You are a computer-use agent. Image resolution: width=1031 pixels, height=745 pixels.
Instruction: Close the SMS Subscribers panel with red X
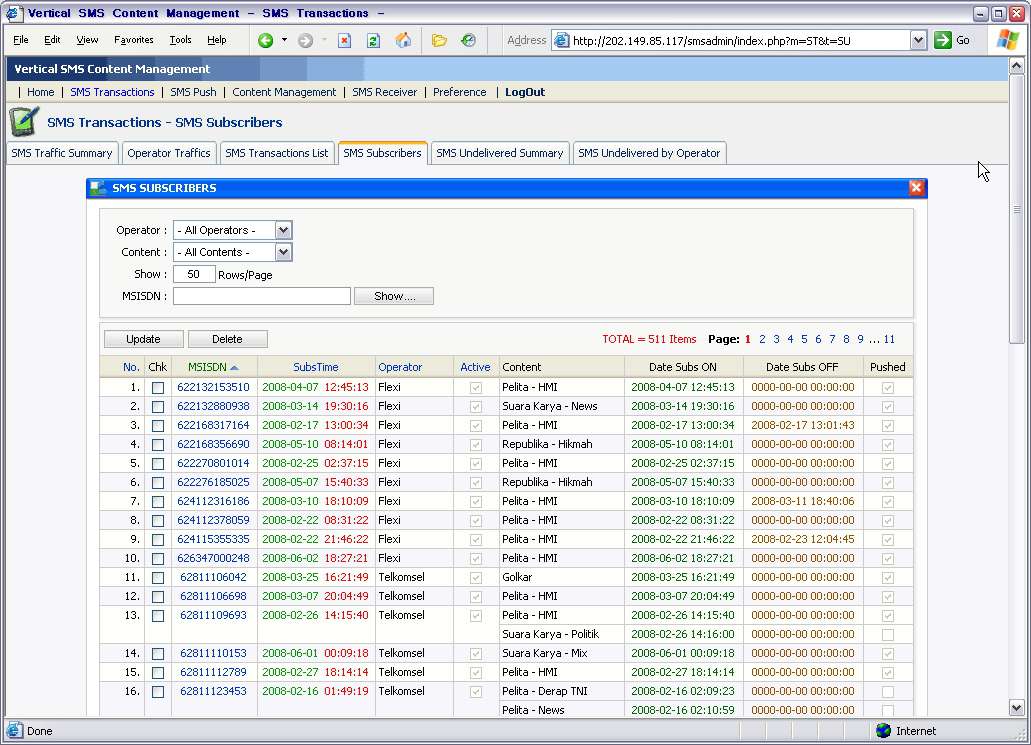tap(916, 188)
